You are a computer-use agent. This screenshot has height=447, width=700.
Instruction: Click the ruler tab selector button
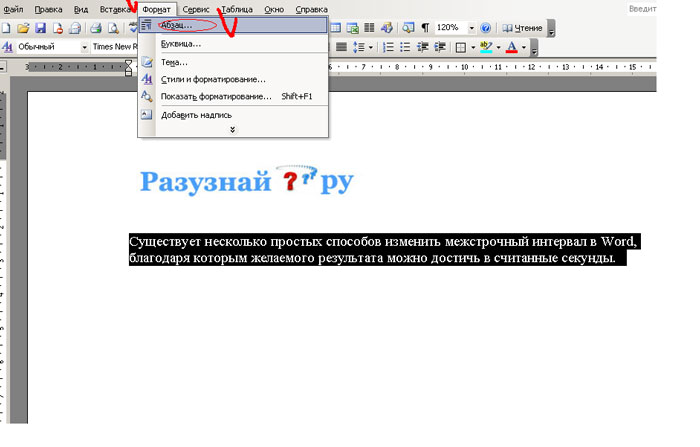click(3, 67)
